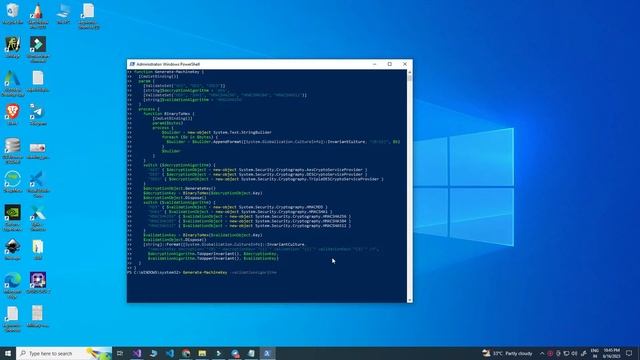The width and height of the screenshot is (640, 360).
Task: Open the notifications action center icon
Action: [x=629, y=353]
